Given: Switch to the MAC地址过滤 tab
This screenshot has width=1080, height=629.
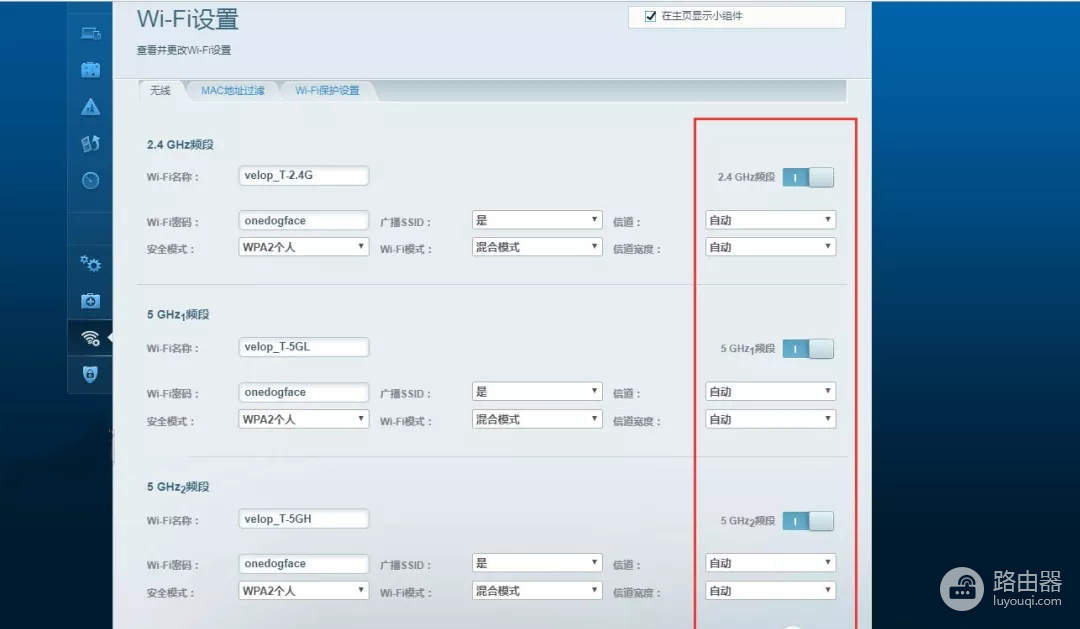Looking at the screenshot, I should (232, 90).
